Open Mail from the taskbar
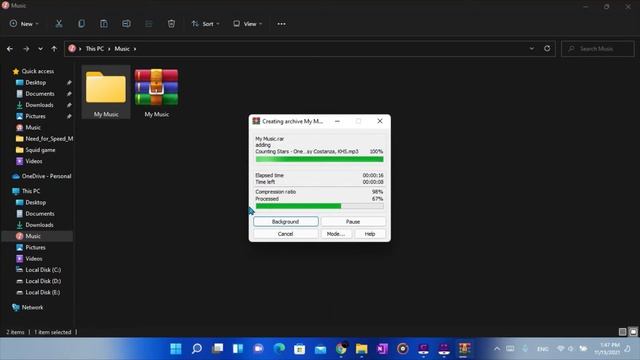Image resolution: width=640 pixels, height=360 pixels. pos(320,349)
